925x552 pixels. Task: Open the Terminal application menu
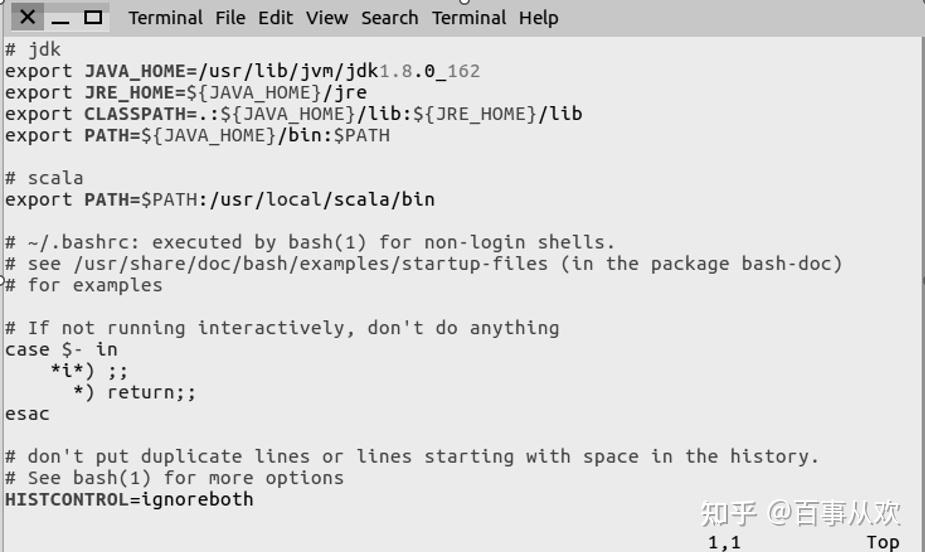point(165,18)
